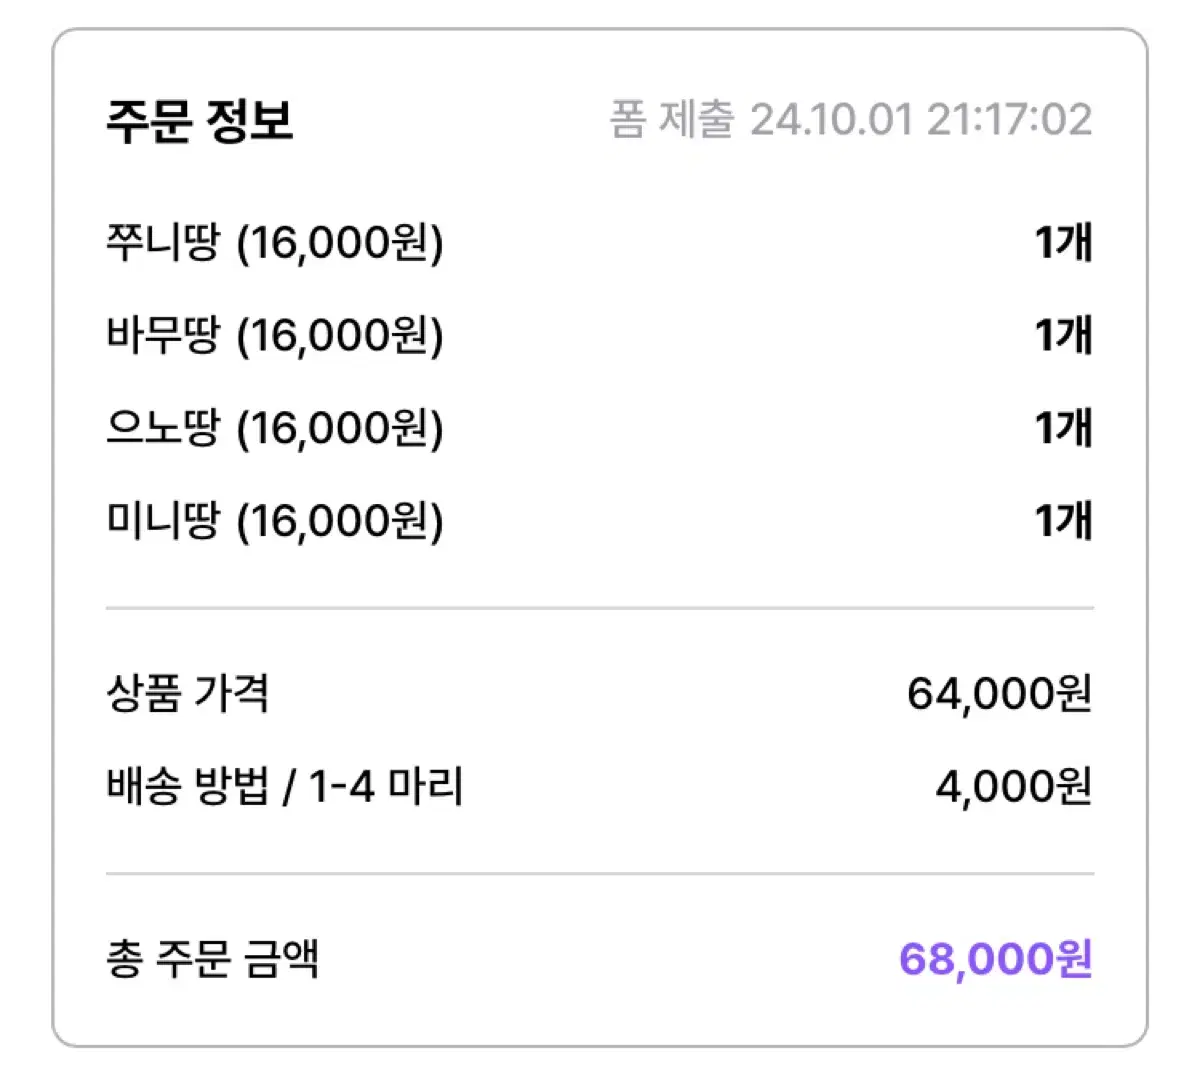Select the 폼 제출 timestamp text
Screen dimensions: 1200x1072
pos(851,120)
